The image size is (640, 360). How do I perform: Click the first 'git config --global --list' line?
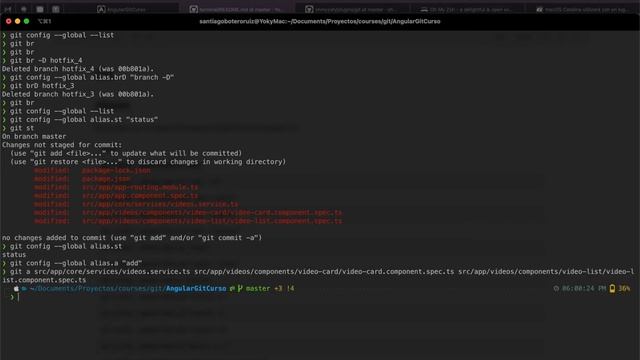pyautogui.click(x=58, y=36)
